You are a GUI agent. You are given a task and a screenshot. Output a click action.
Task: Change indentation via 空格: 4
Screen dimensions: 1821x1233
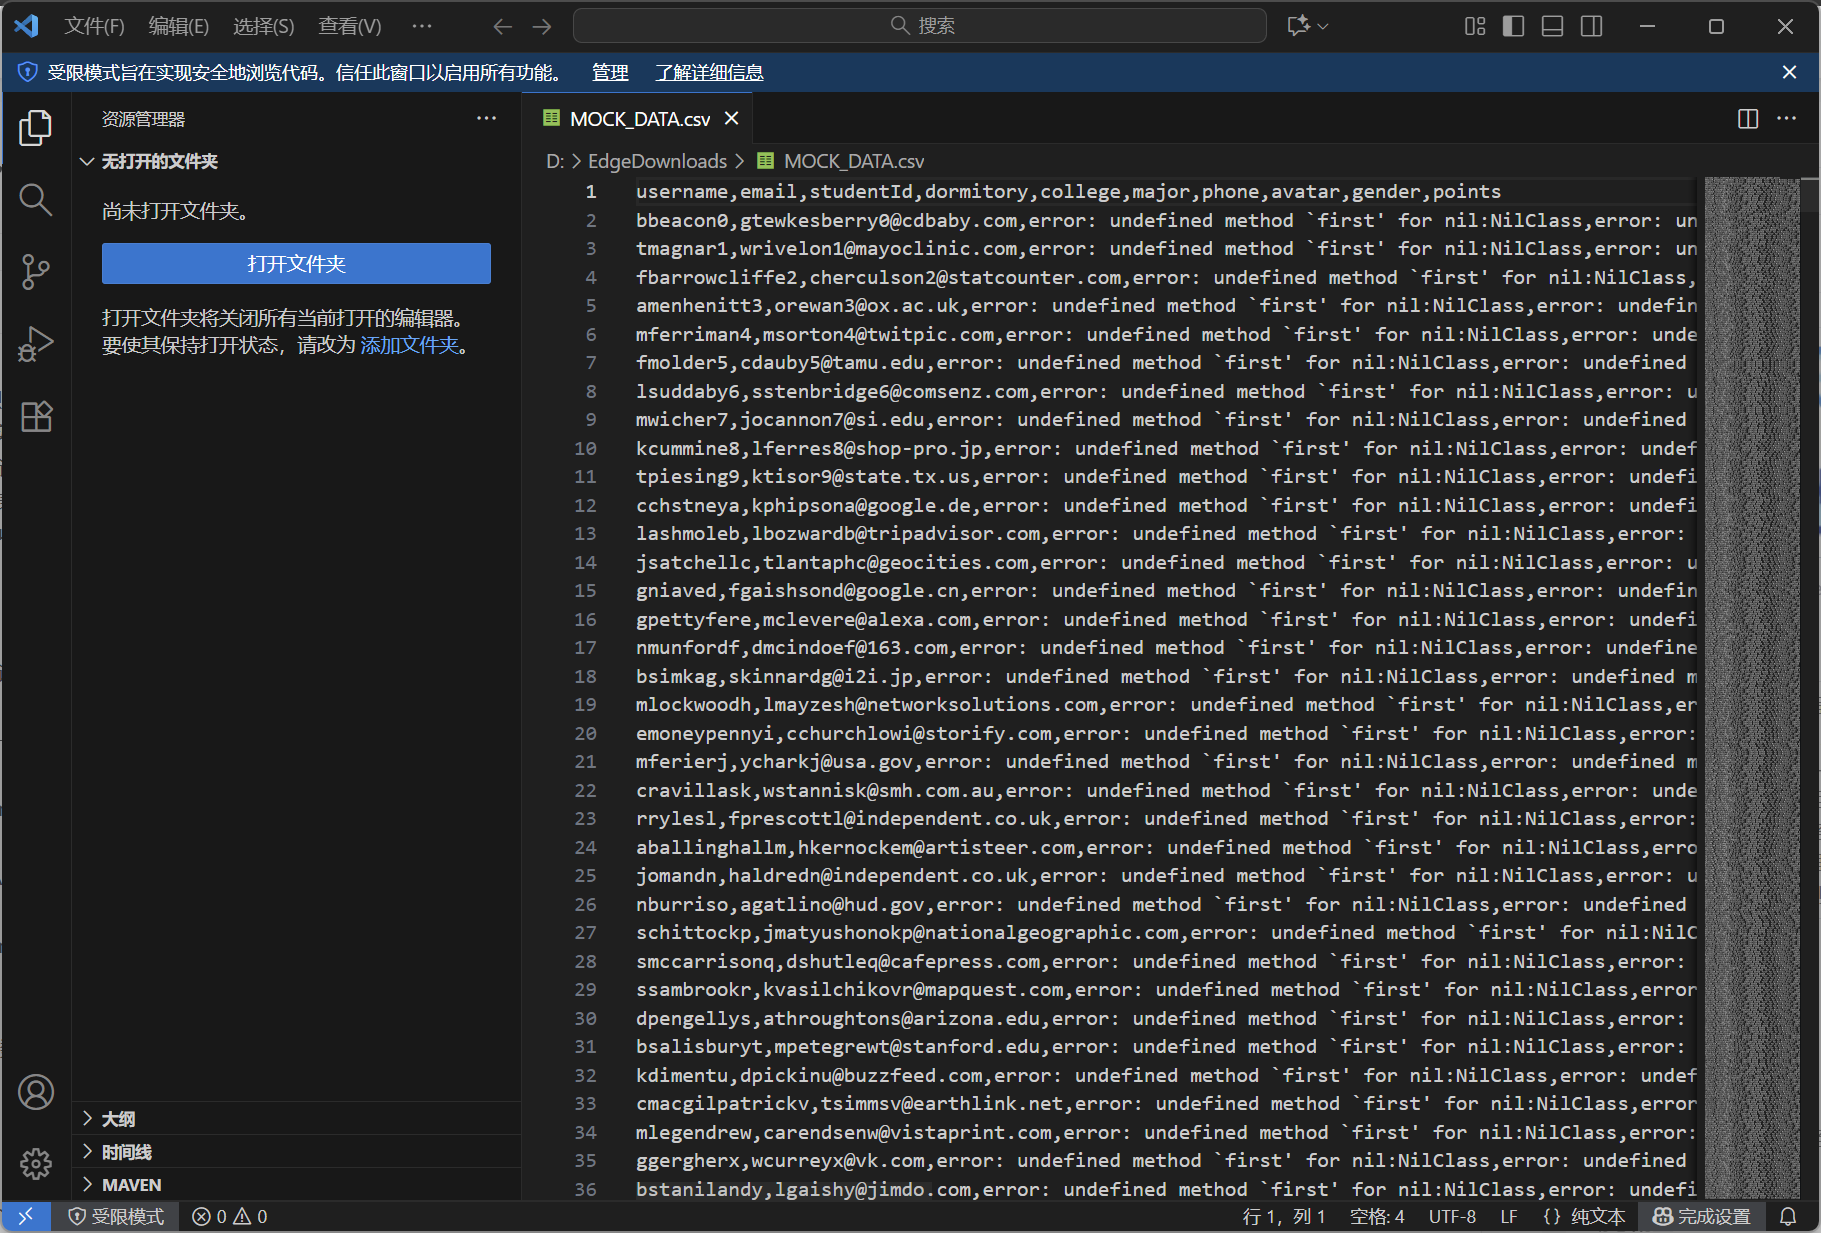(x=1378, y=1216)
